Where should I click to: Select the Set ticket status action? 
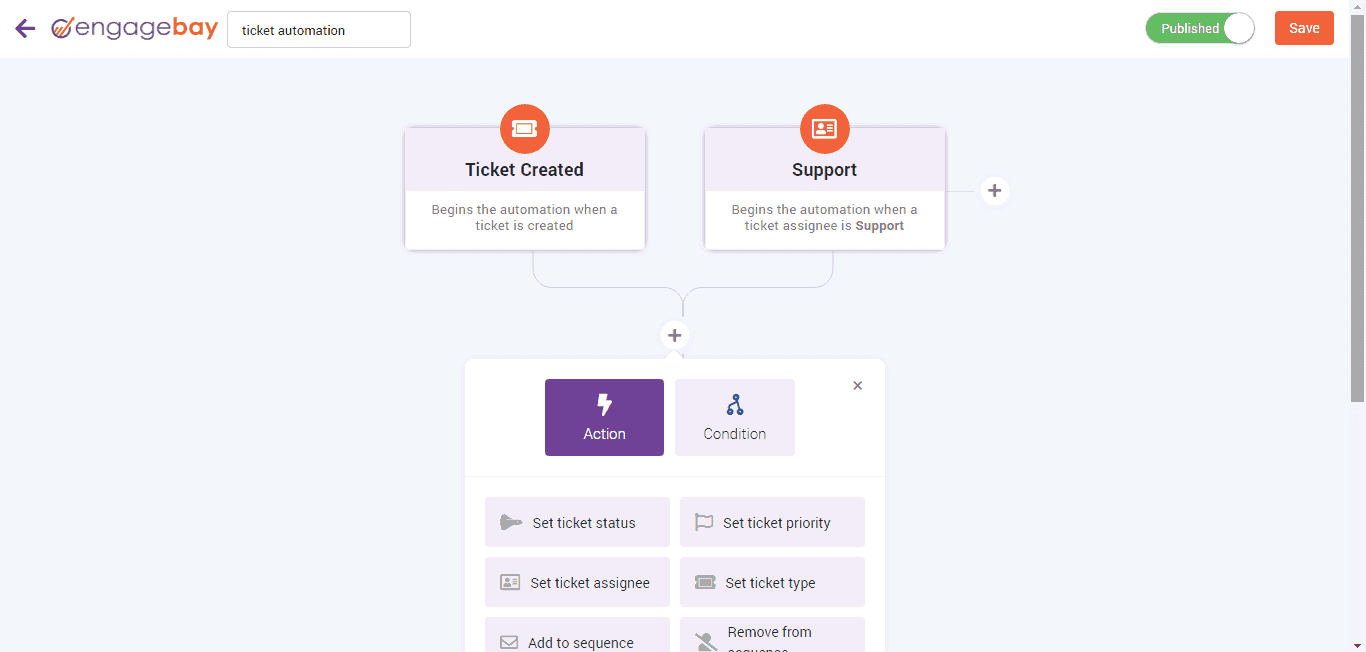[x=577, y=522]
